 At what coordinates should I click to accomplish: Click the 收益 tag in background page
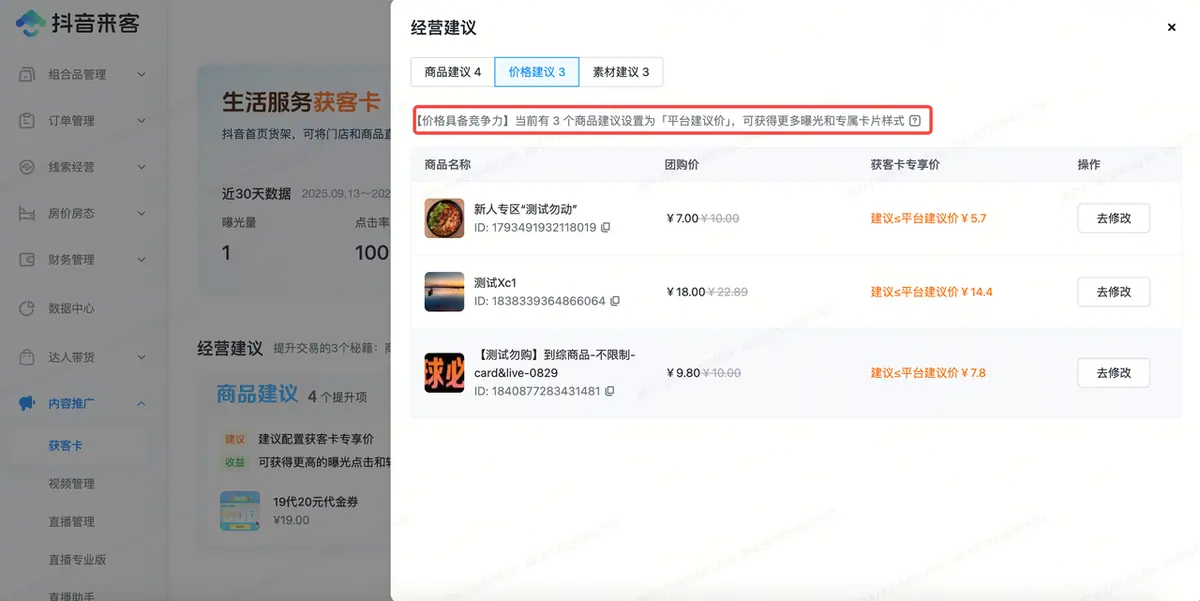point(235,462)
